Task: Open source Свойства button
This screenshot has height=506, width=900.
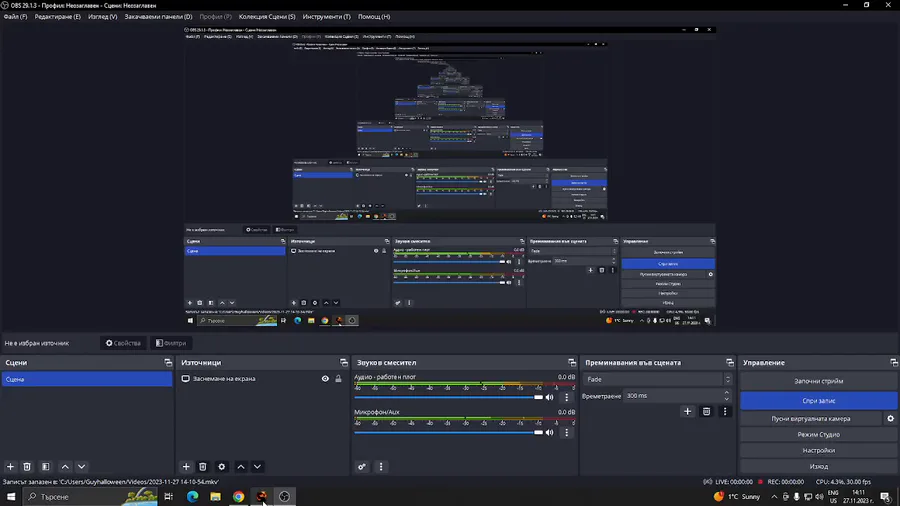Action: 123,343
